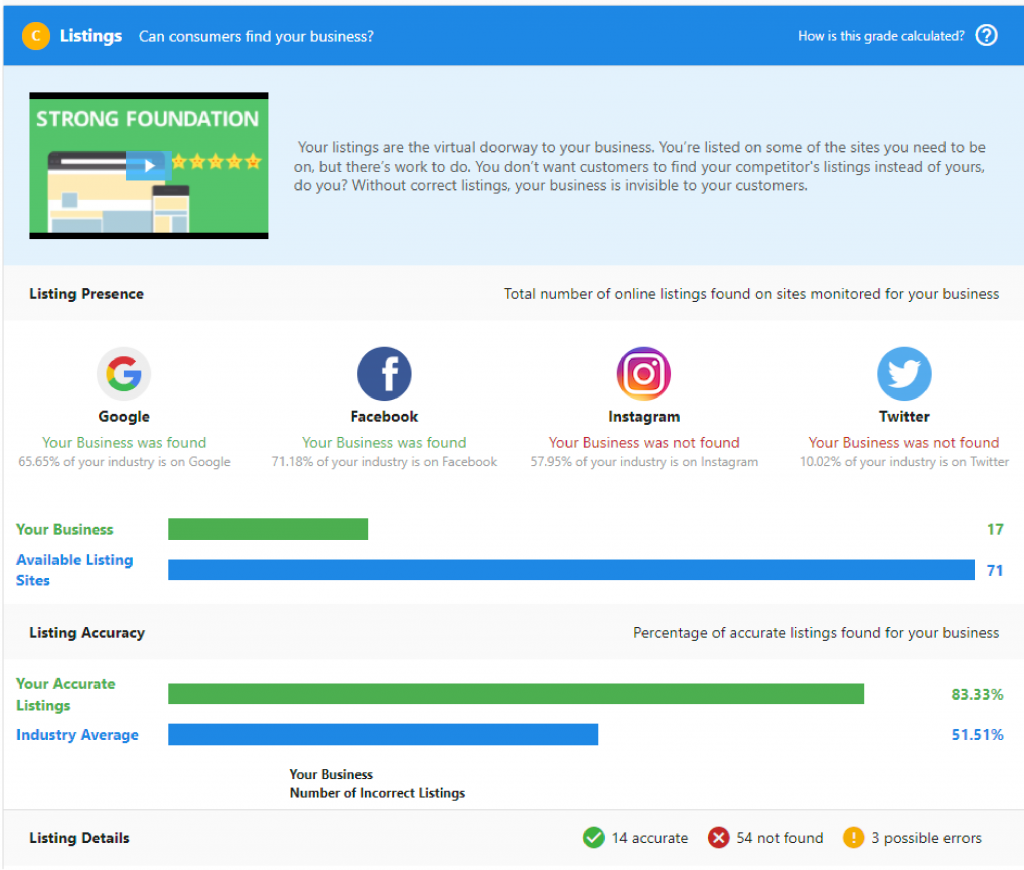Click the Instagram label
The image size is (1024, 870).
tap(644, 417)
